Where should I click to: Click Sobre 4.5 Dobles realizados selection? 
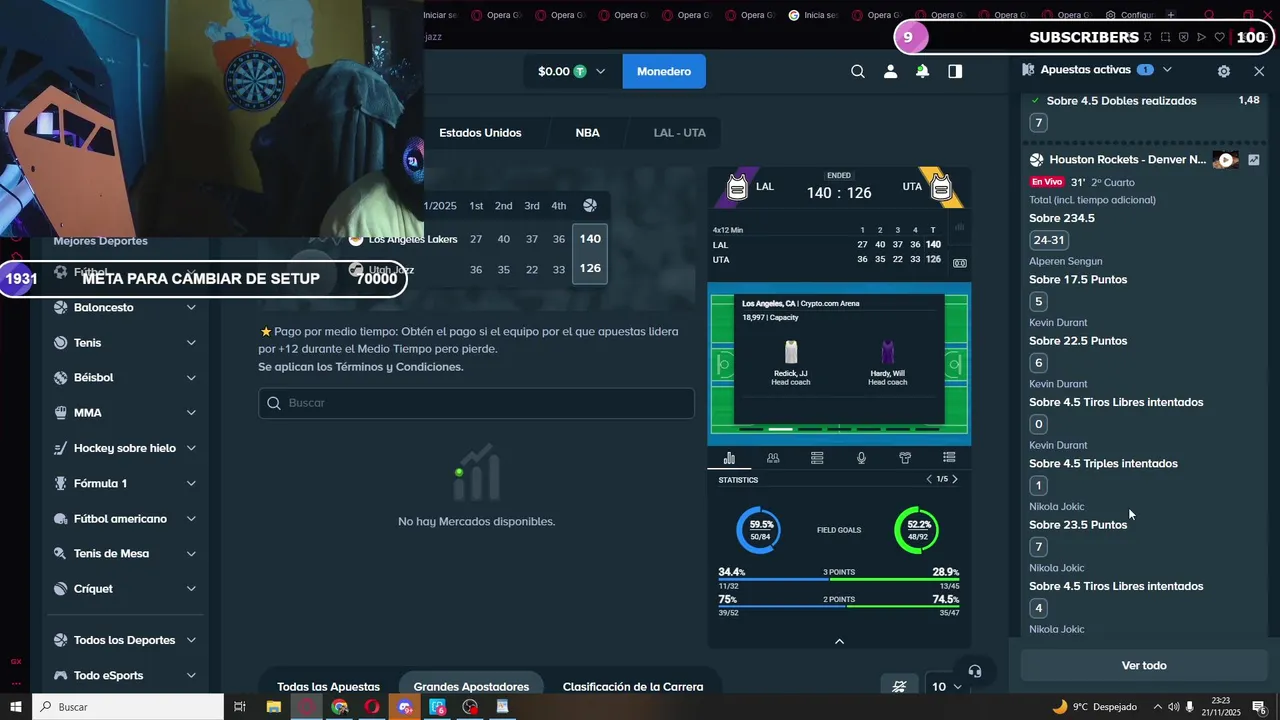click(1121, 101)
